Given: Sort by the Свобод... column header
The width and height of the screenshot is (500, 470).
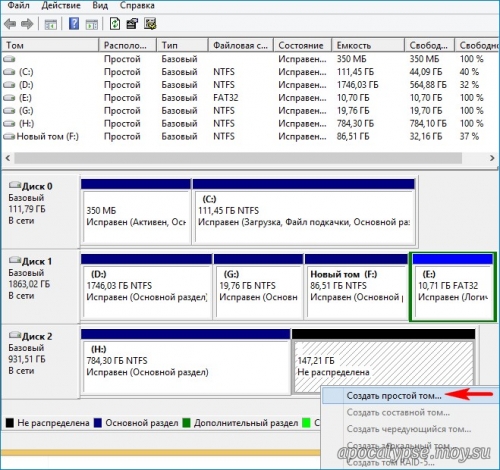Looking at the screenshot, I should click(430, 45).
